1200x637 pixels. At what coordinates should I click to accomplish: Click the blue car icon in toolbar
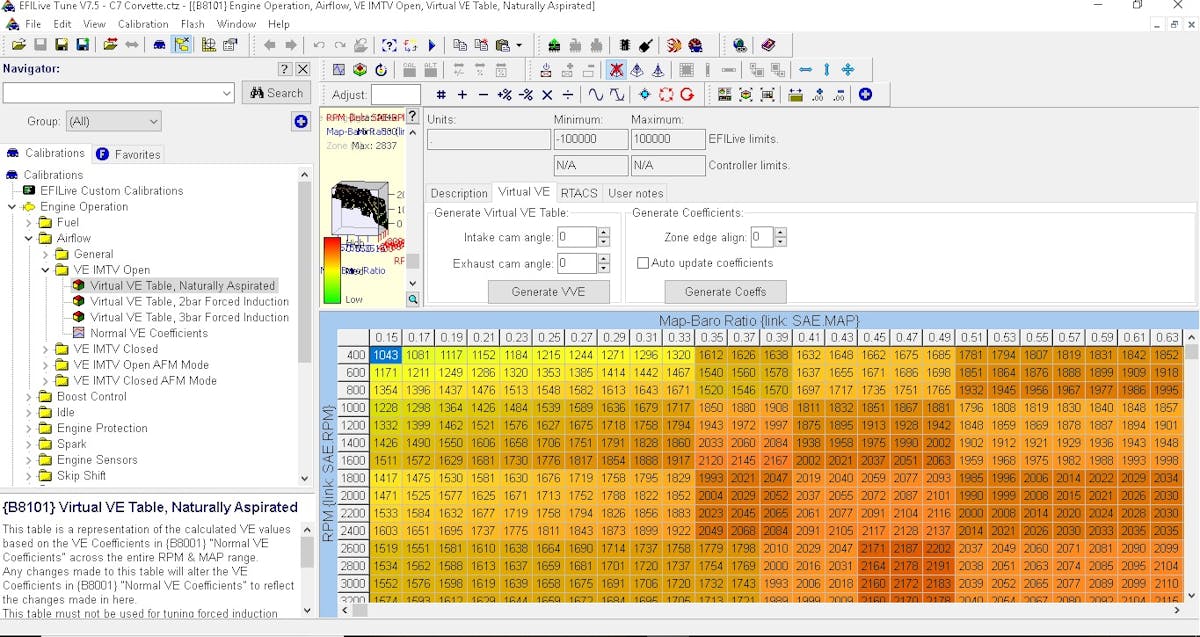click(159, 45)
